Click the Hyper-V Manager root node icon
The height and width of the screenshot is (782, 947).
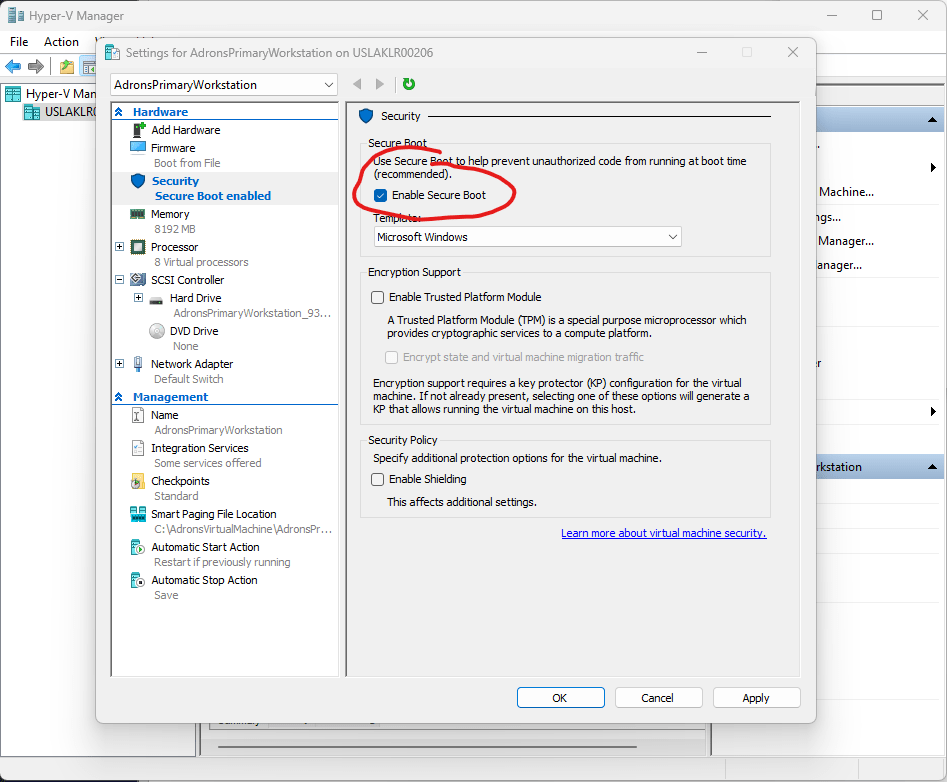click(x=13, y=94)
